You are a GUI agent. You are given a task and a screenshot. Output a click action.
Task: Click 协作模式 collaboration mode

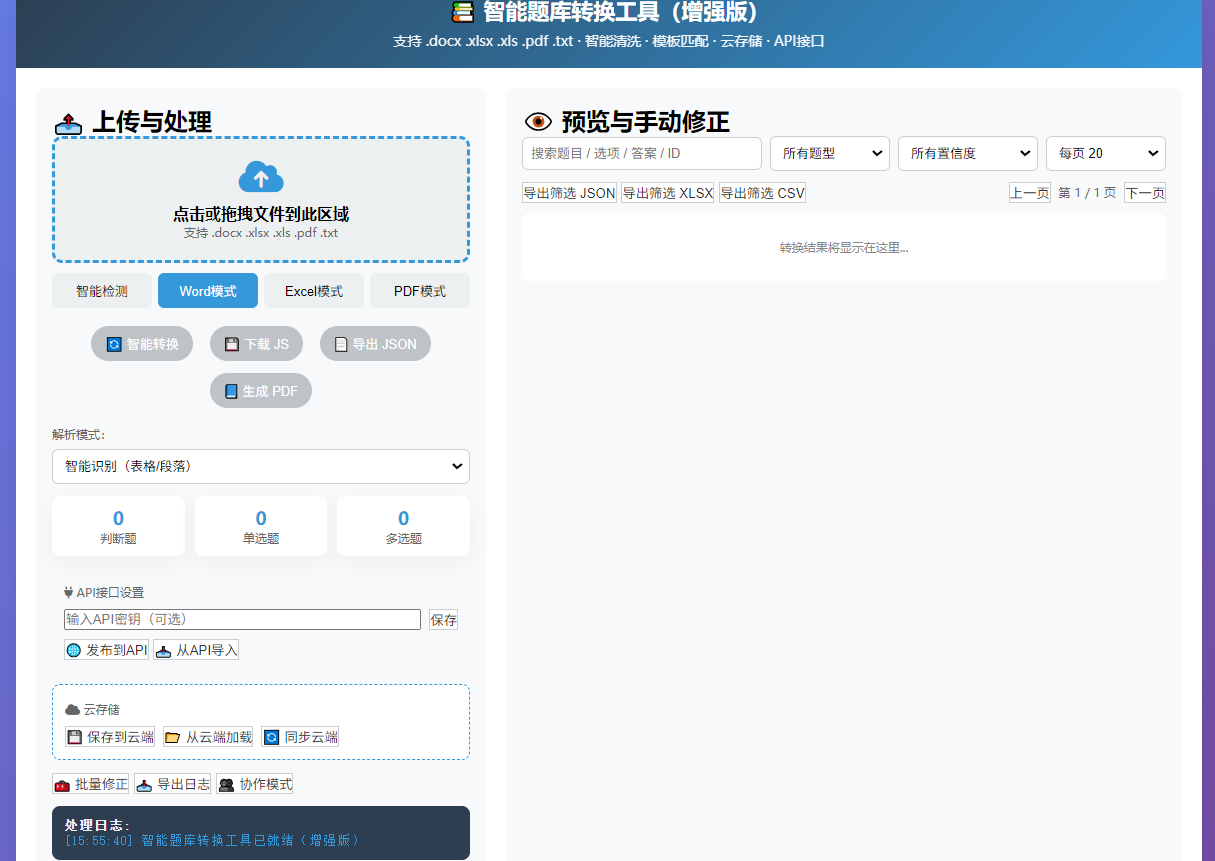pos(255,783)
